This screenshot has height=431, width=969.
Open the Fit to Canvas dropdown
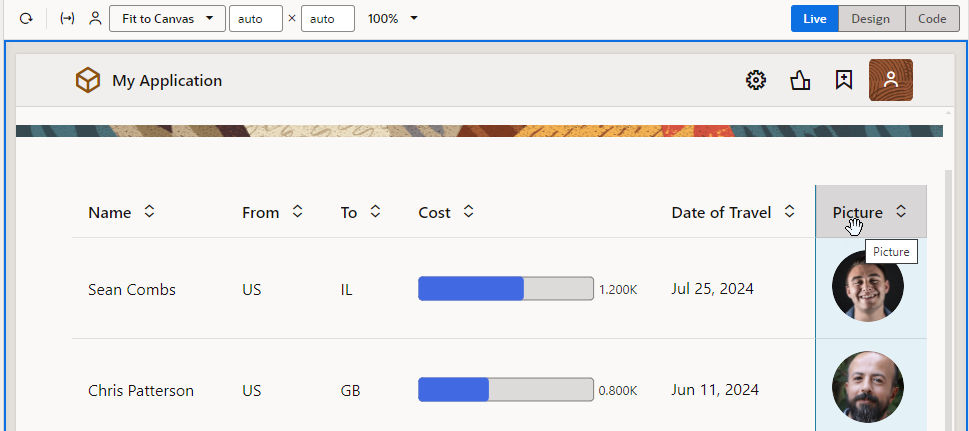(167, 19)
